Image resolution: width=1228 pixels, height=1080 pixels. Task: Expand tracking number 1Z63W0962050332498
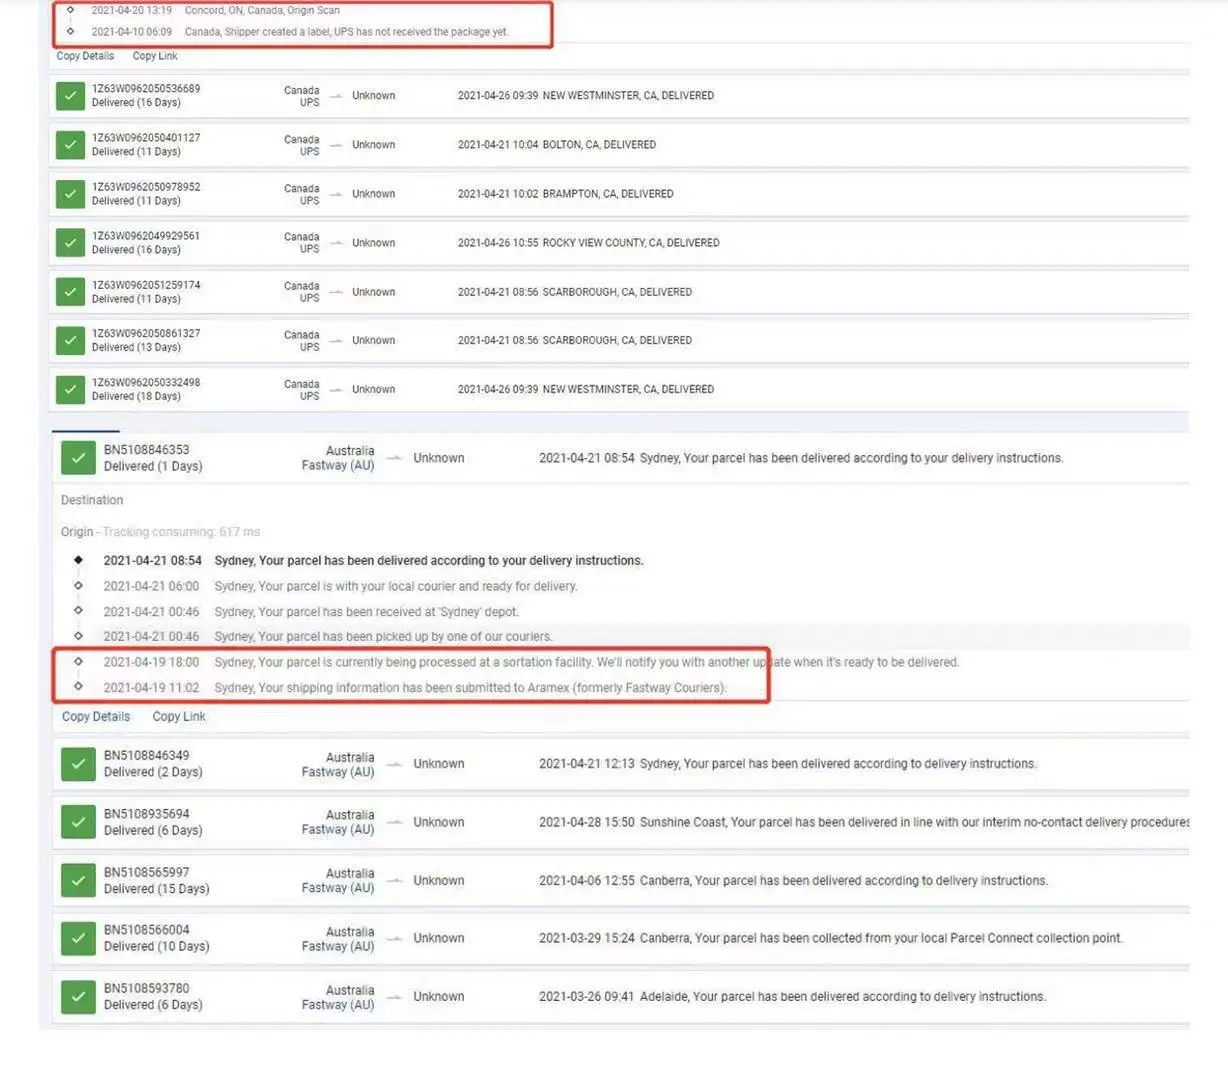(x=146, y=382)
